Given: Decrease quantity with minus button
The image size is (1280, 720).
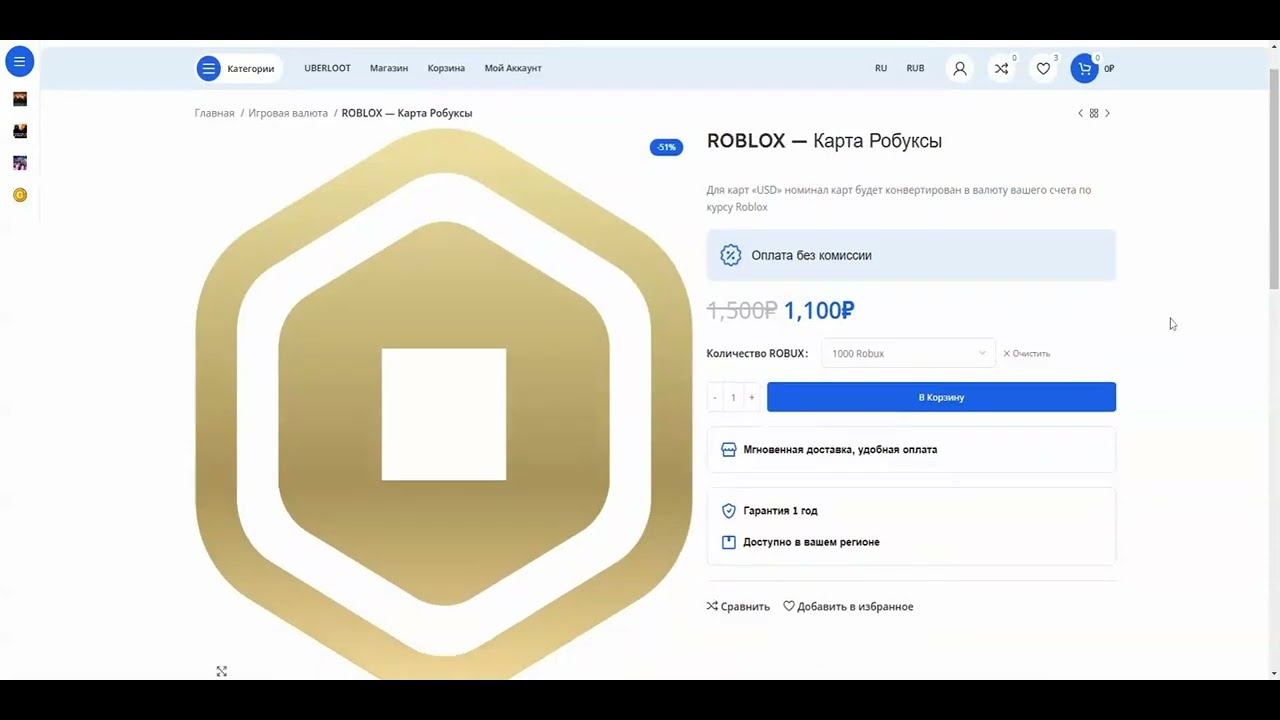Looking at the screenshot, I should (715, 397).
